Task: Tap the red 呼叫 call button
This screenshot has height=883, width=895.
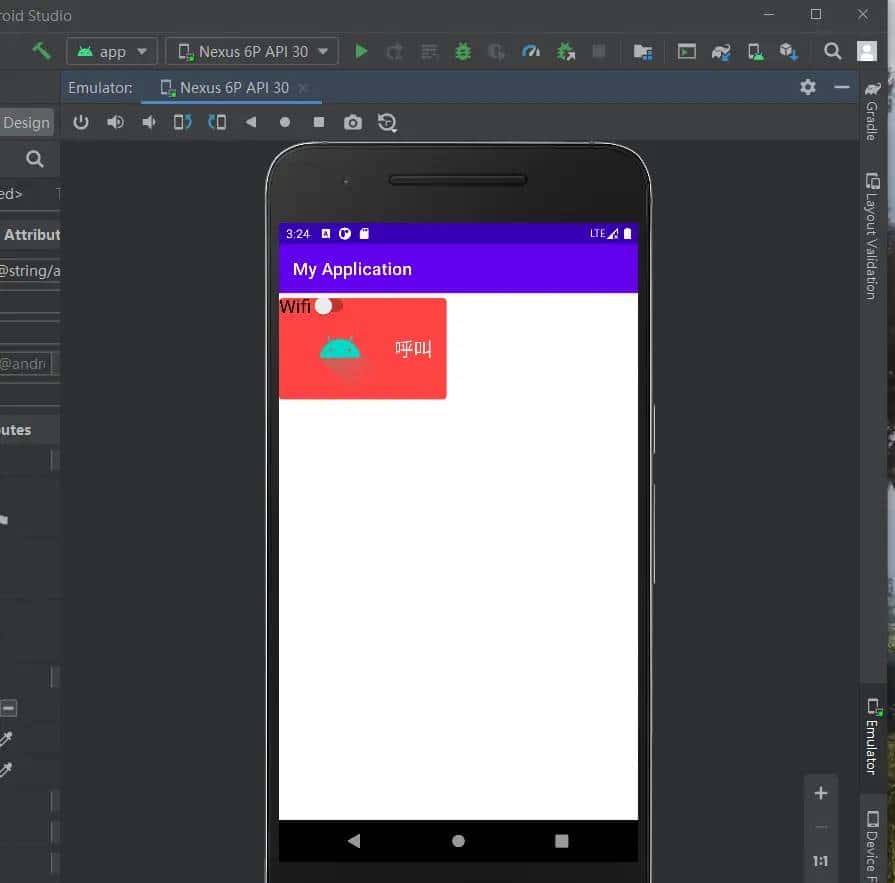Action: point(413,348)
